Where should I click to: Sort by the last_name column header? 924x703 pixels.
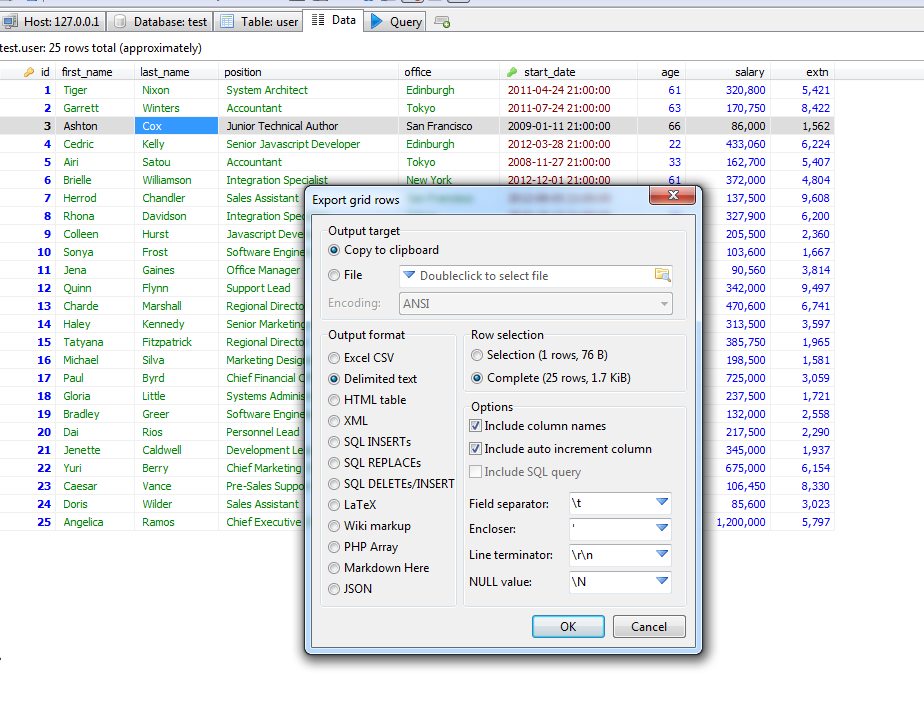177,72
